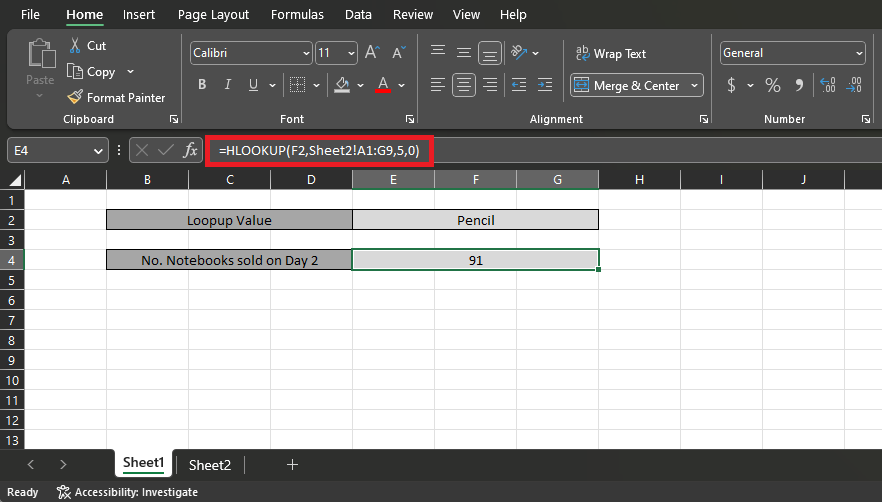
Task: Align text to middle vertically
Action: [464, 52]
